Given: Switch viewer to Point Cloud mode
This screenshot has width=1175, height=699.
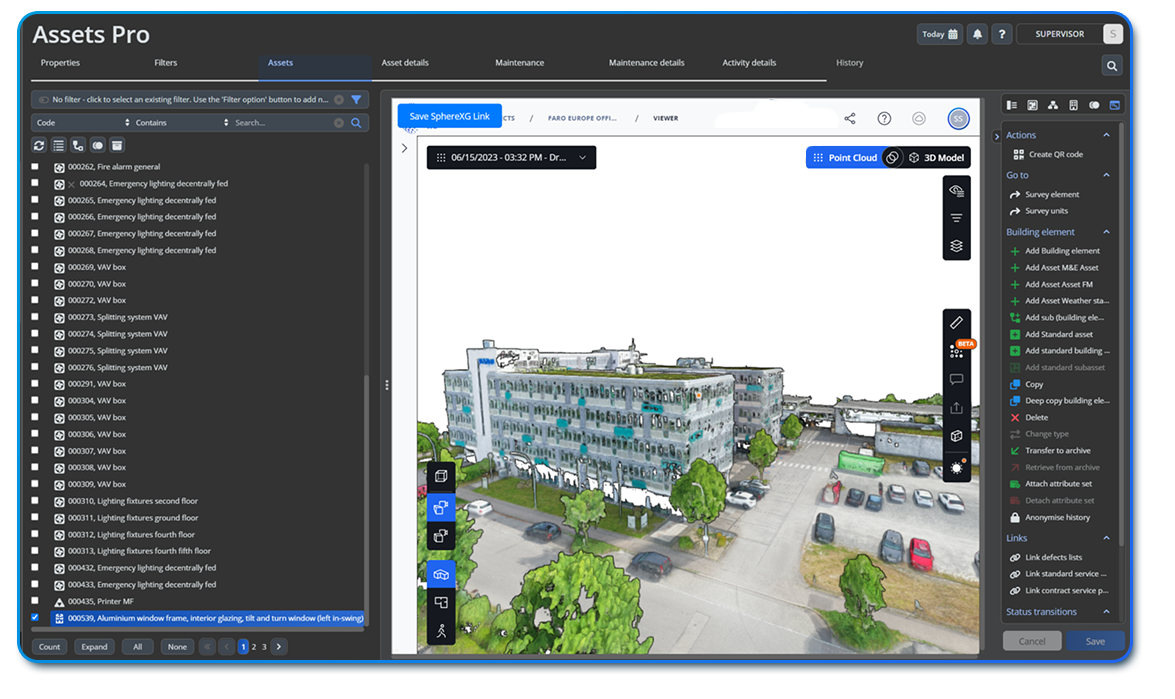Looking at the screenshot, I should pos(845,157).
